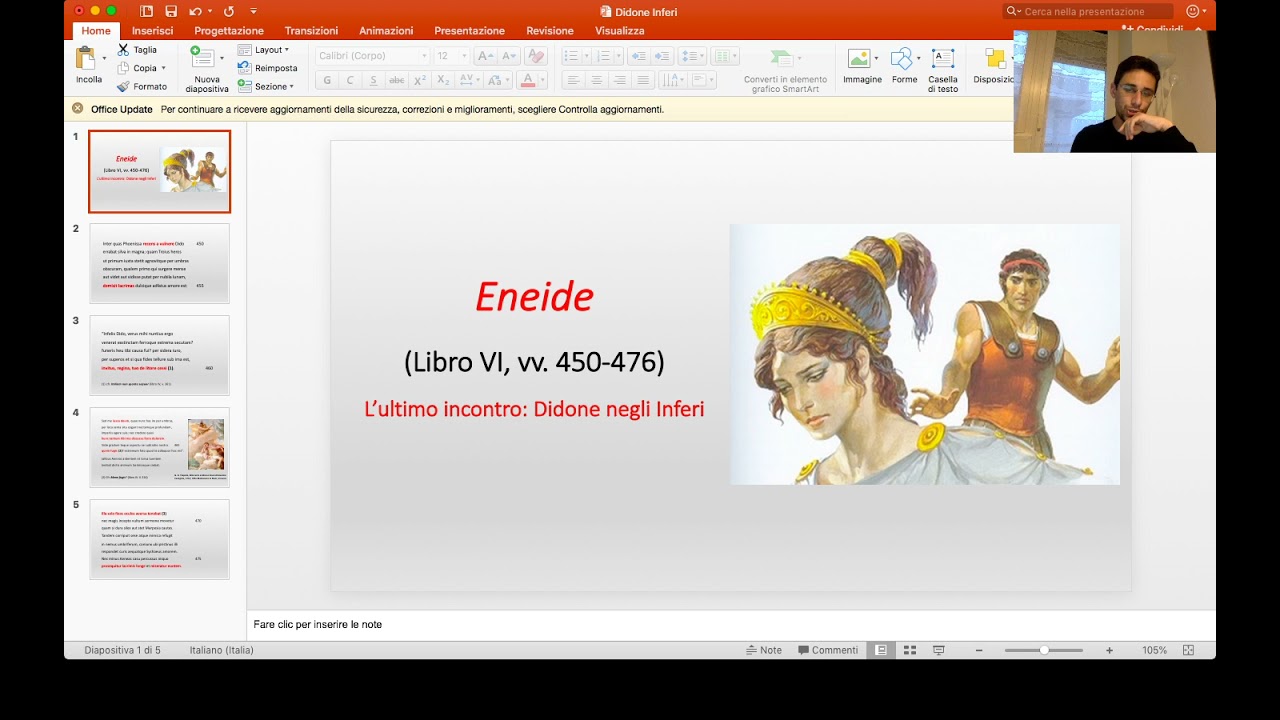1280x720 pixels.
Task: Go to the Presentazione tab
Action: pos(469,31)
